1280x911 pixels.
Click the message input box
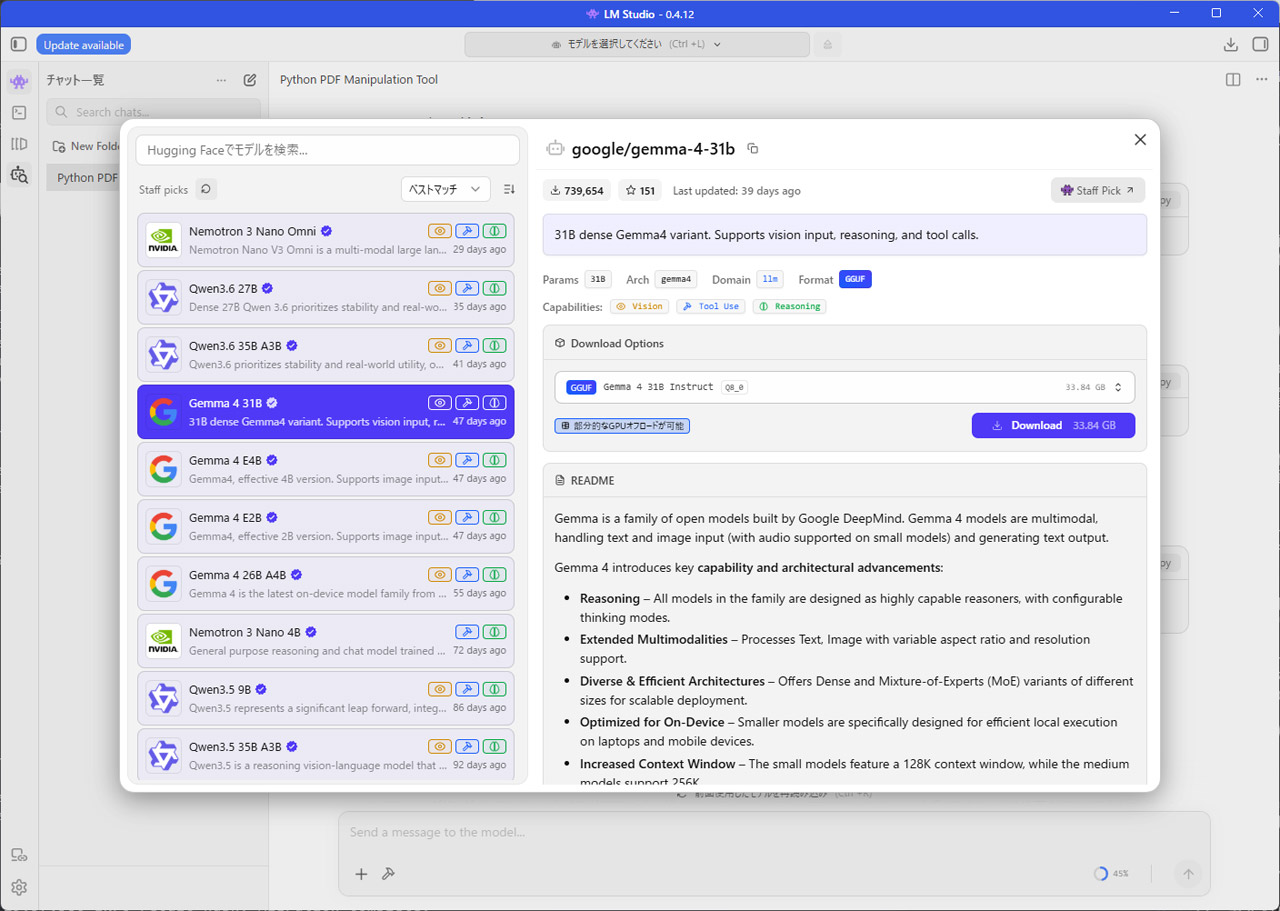(774, 832)
